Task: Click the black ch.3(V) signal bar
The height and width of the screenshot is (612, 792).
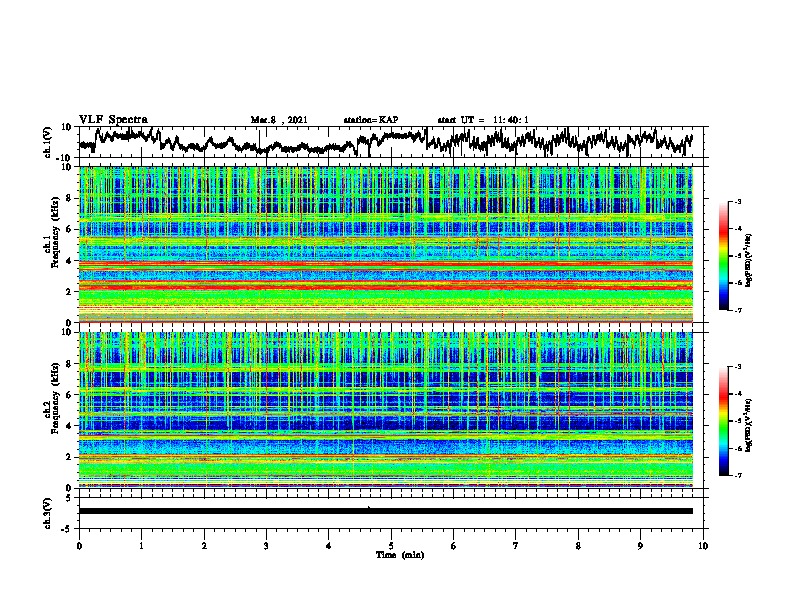Action: 386,511
